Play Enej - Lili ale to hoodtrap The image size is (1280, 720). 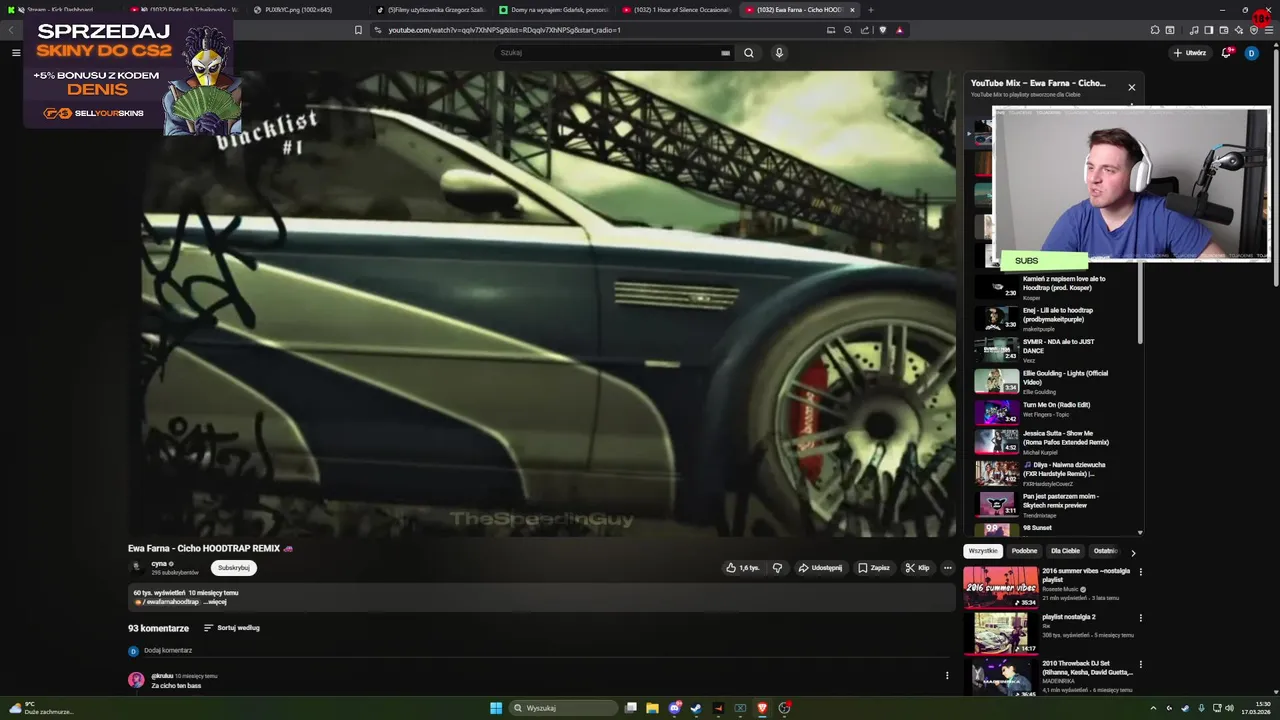[1050, 319]
